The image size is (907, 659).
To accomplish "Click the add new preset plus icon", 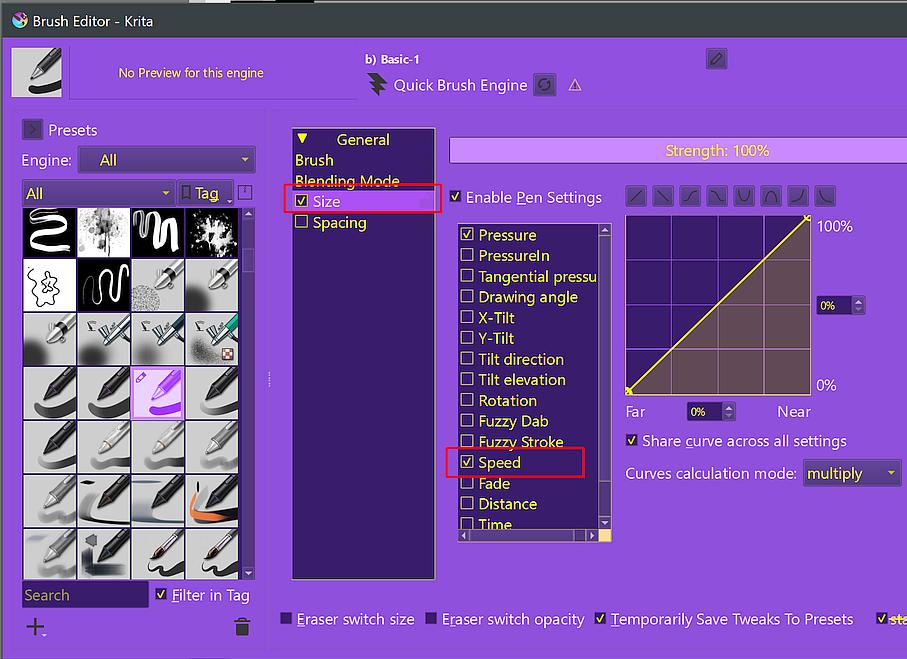I will [36, 627].
